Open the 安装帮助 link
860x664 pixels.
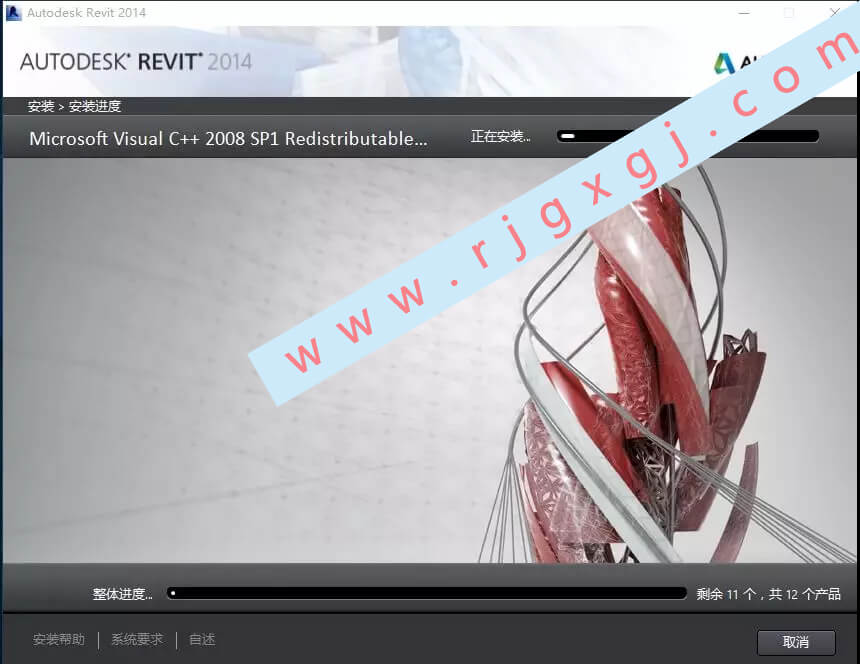pos(59,639)
